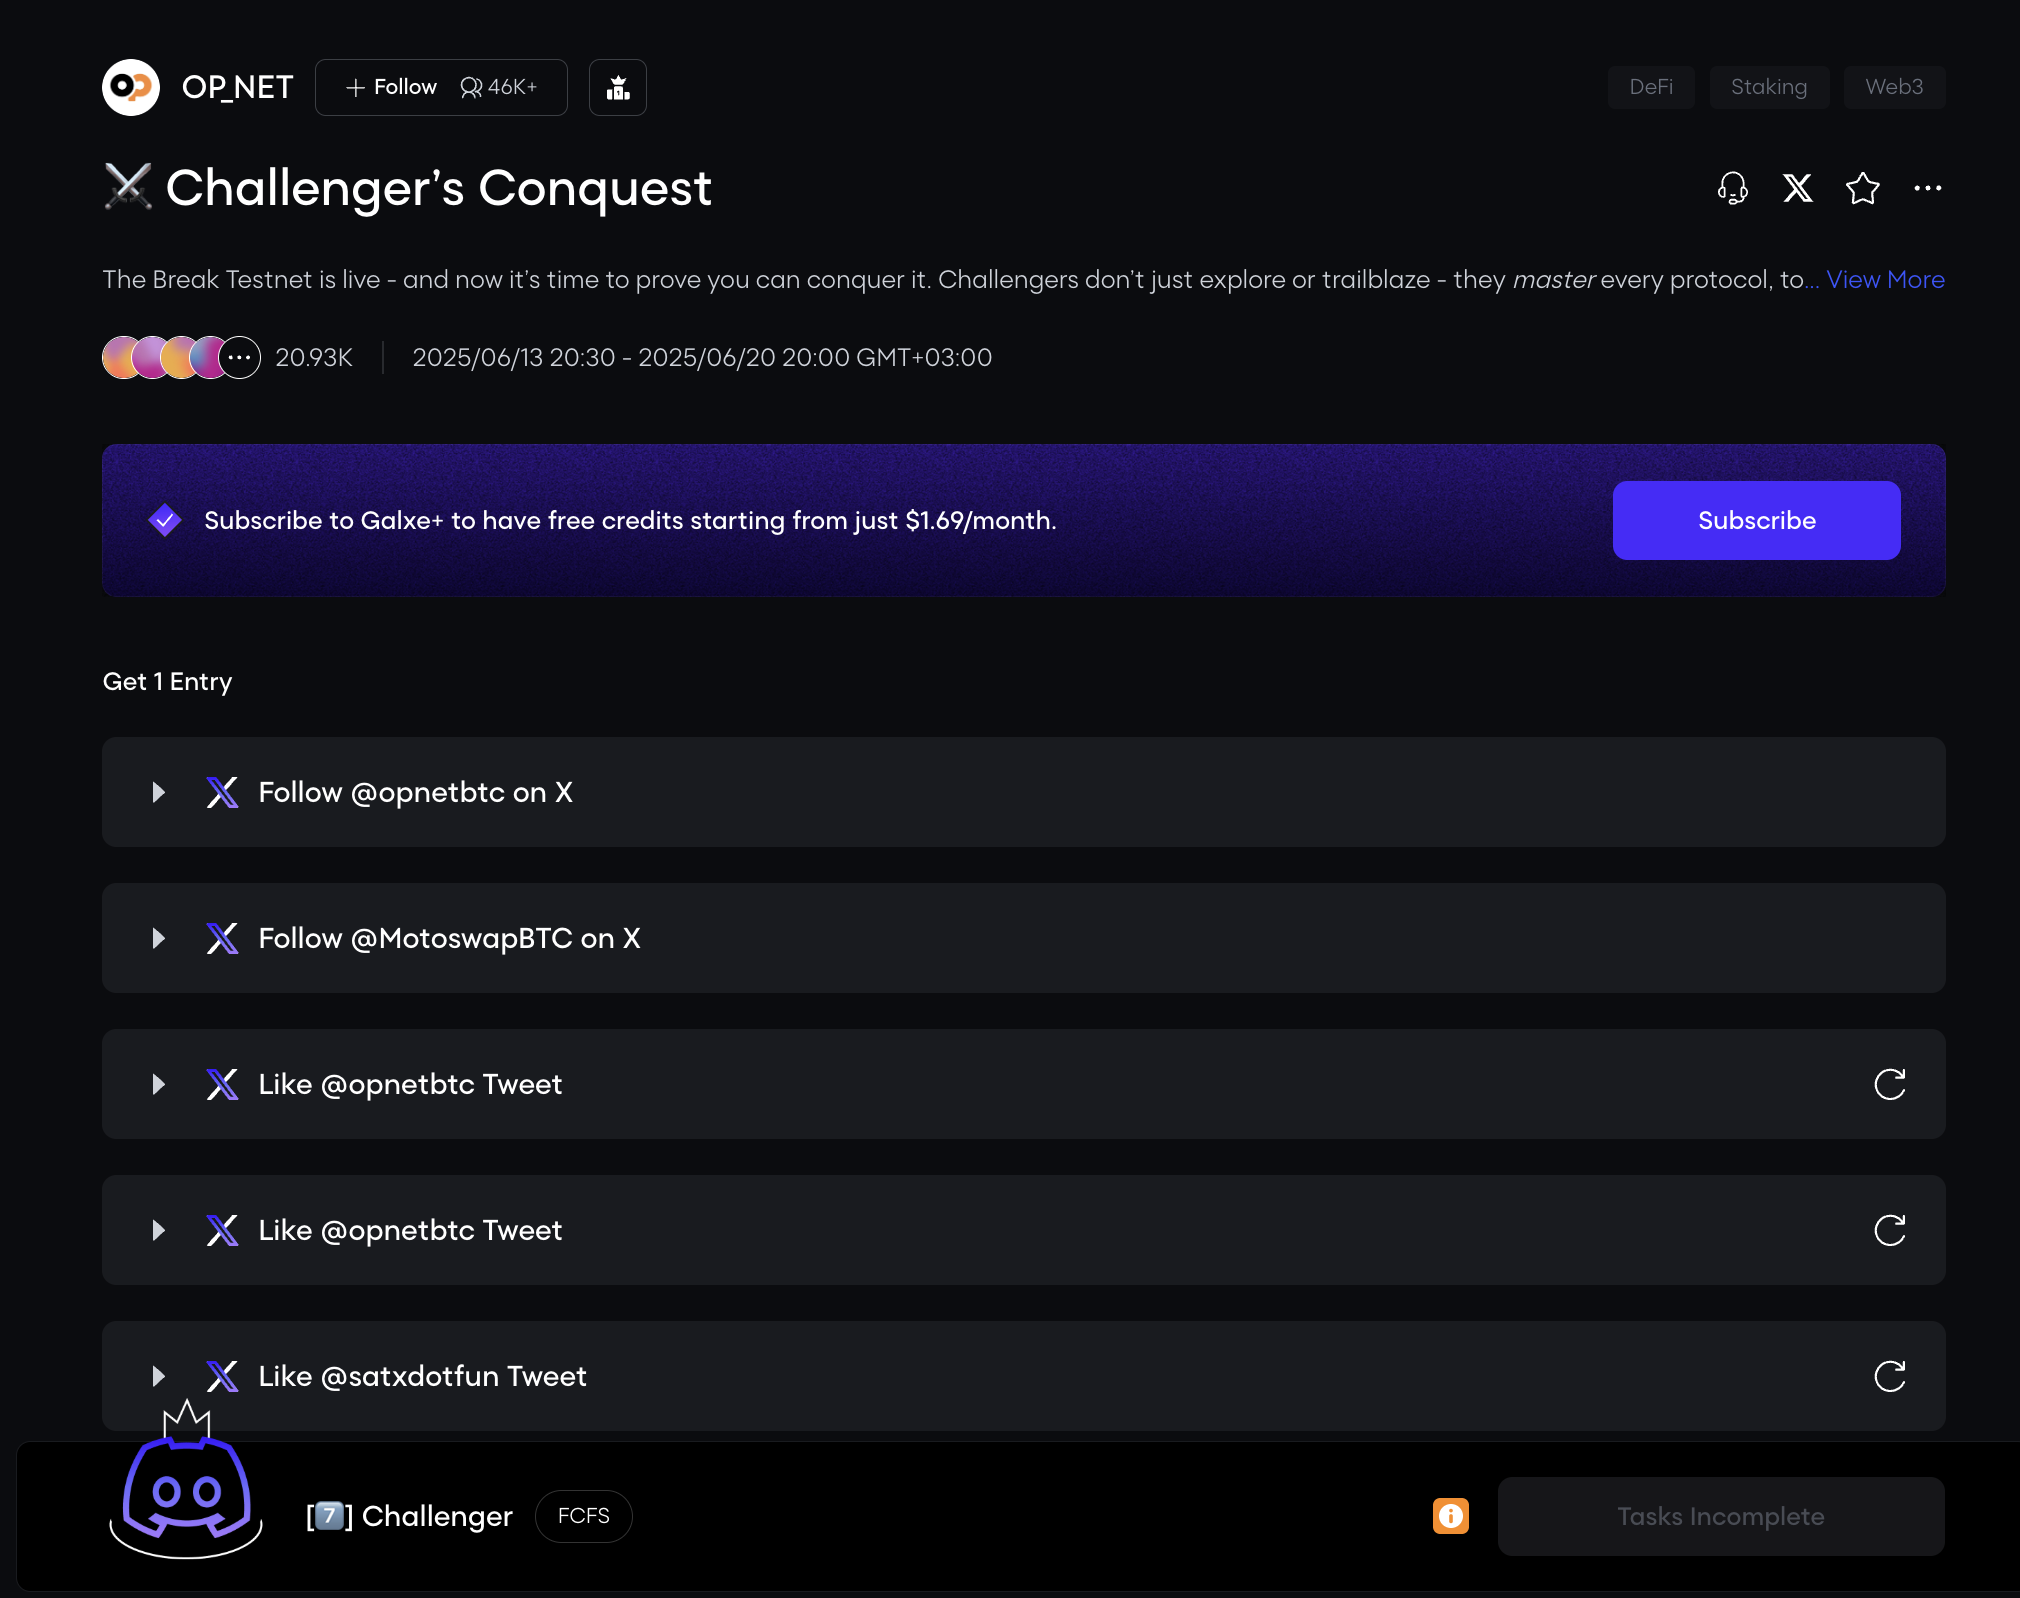Share quest via X icon
2020x1598 pixels.
point(1797,188)
